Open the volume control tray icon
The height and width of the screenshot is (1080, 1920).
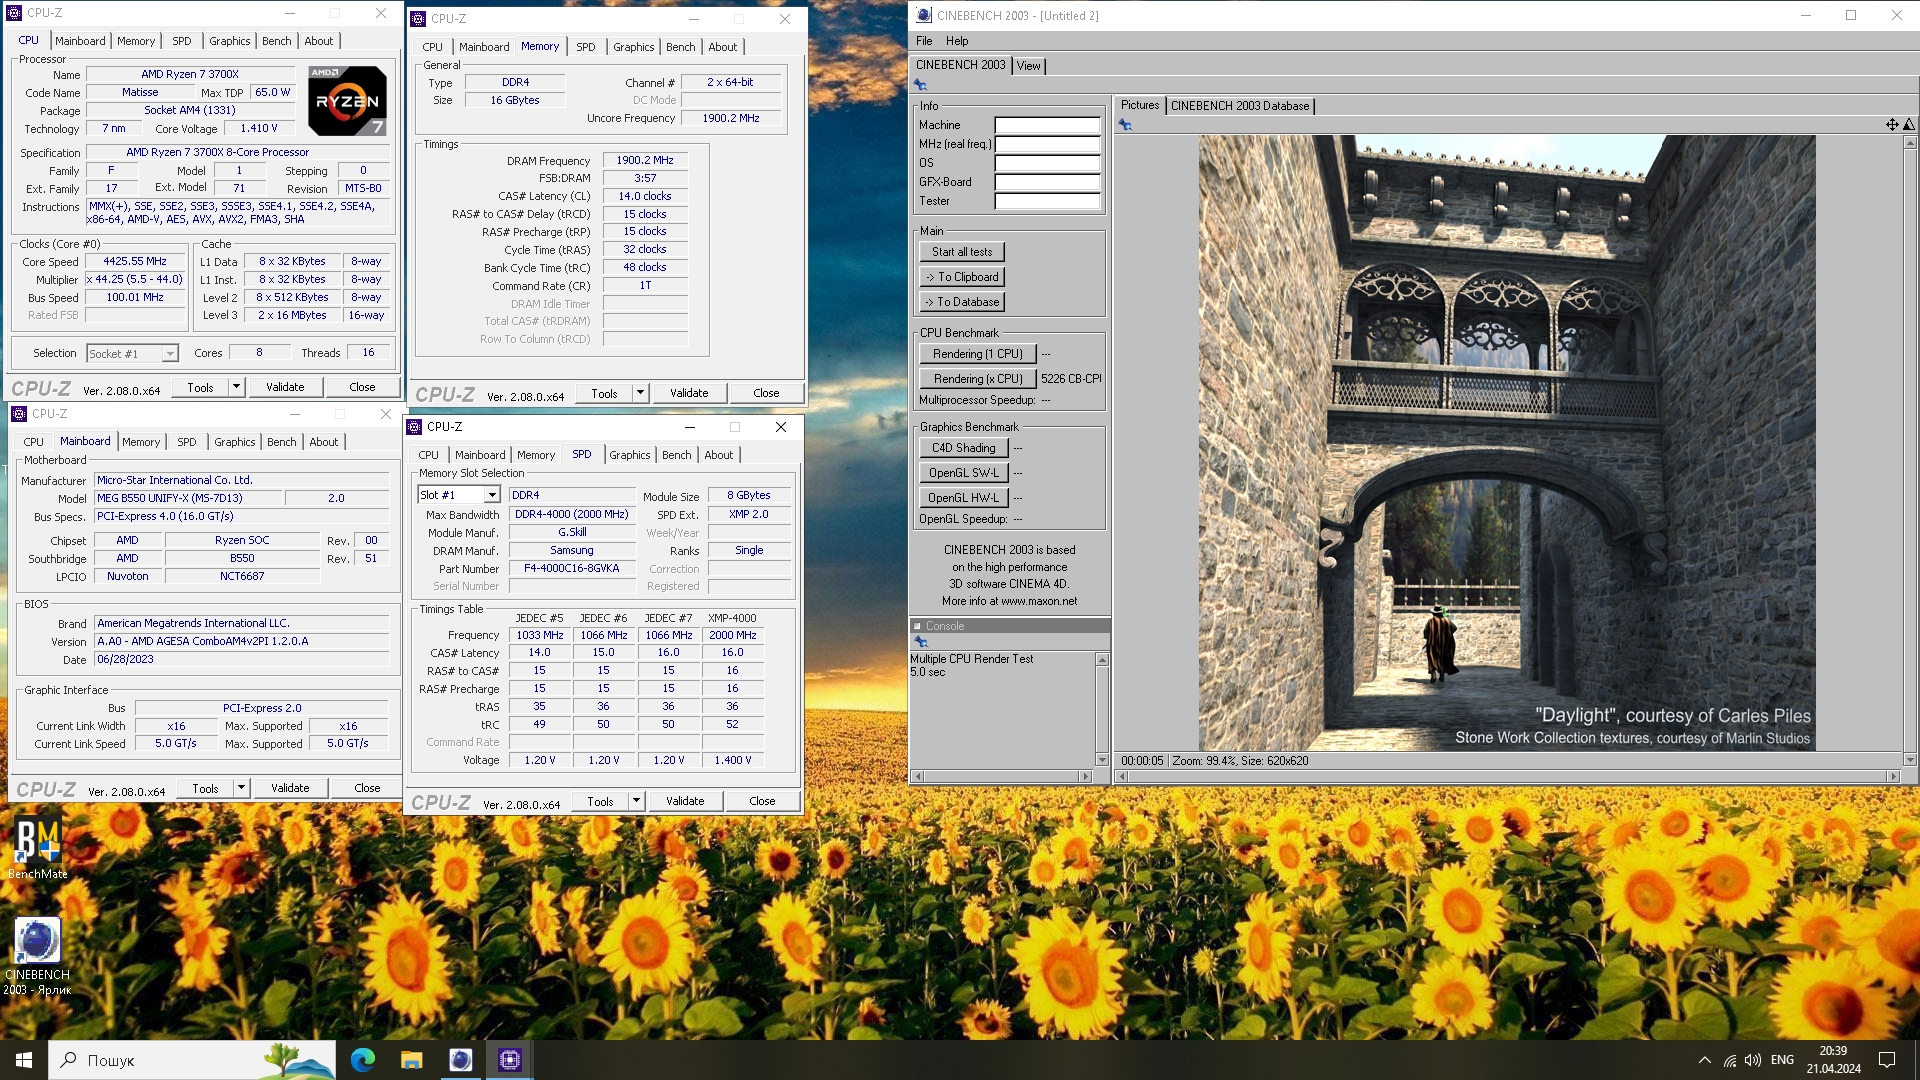(x=1753, y=1060)
